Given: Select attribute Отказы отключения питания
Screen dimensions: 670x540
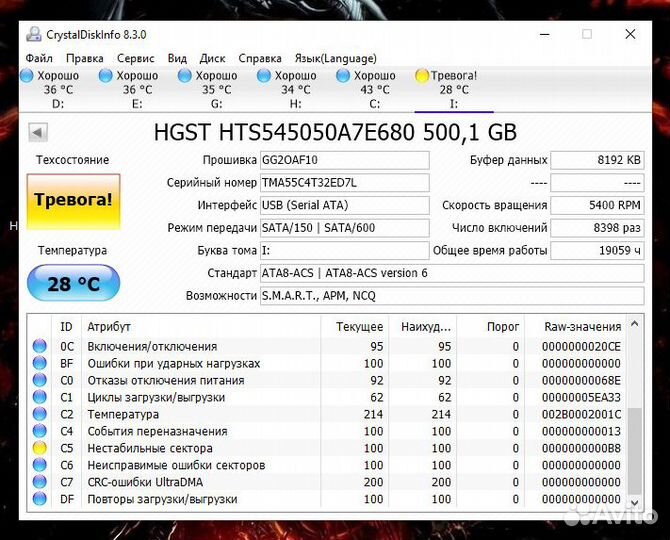Looking at the screenshot, I should point(166,380).
